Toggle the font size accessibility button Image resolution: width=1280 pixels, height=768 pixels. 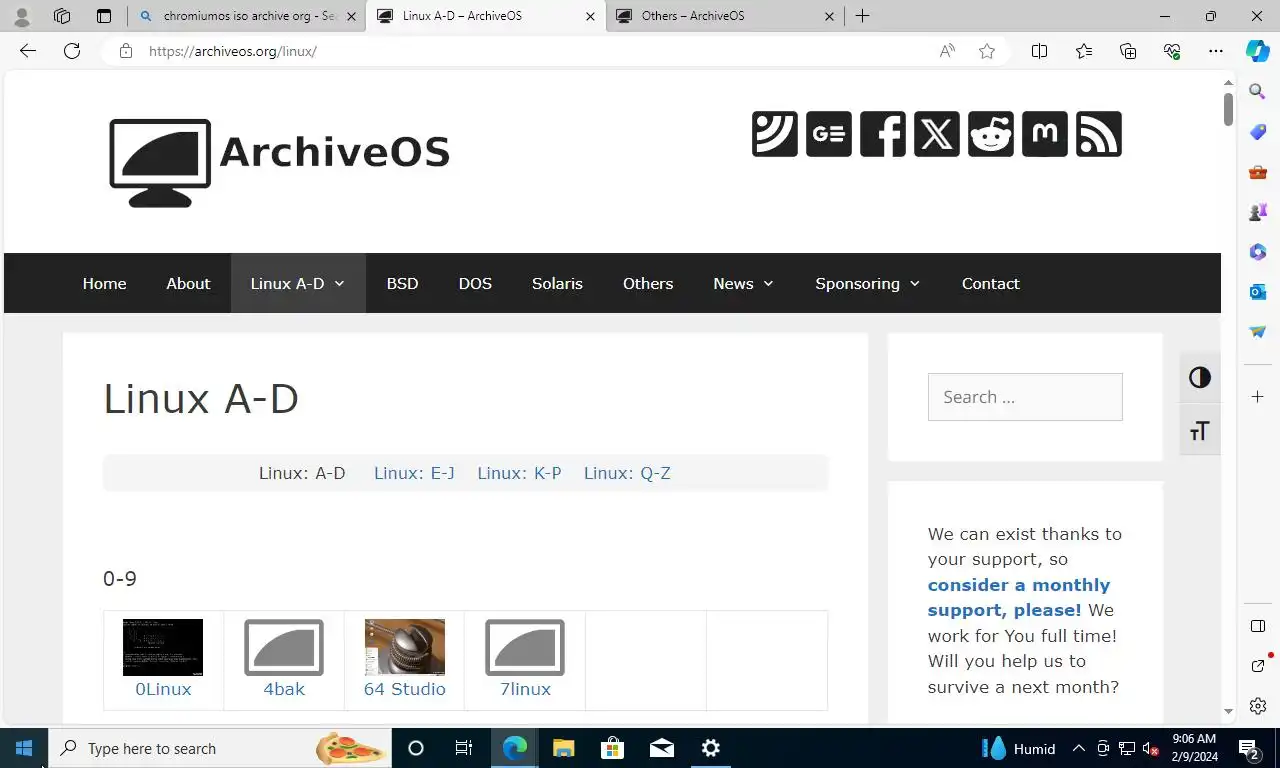(1200, 431)
